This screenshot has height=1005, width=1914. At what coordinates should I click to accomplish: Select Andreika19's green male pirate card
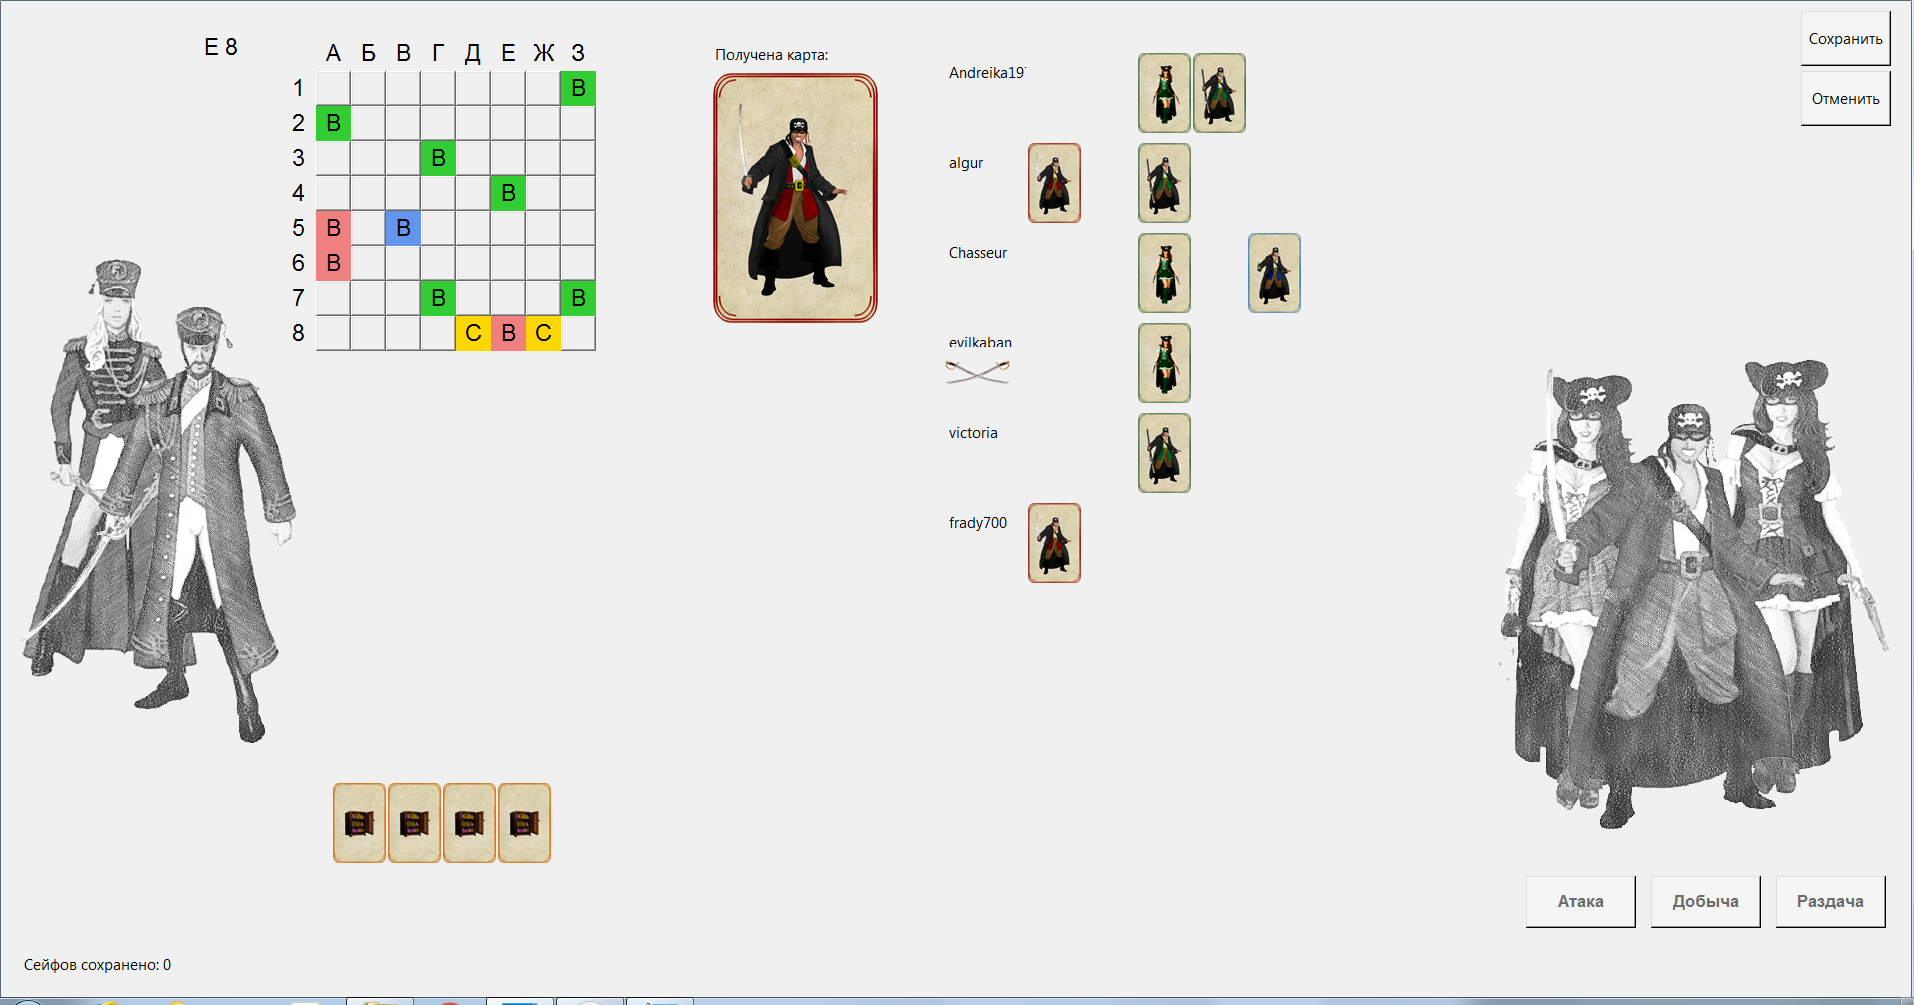coord(1219,93)
